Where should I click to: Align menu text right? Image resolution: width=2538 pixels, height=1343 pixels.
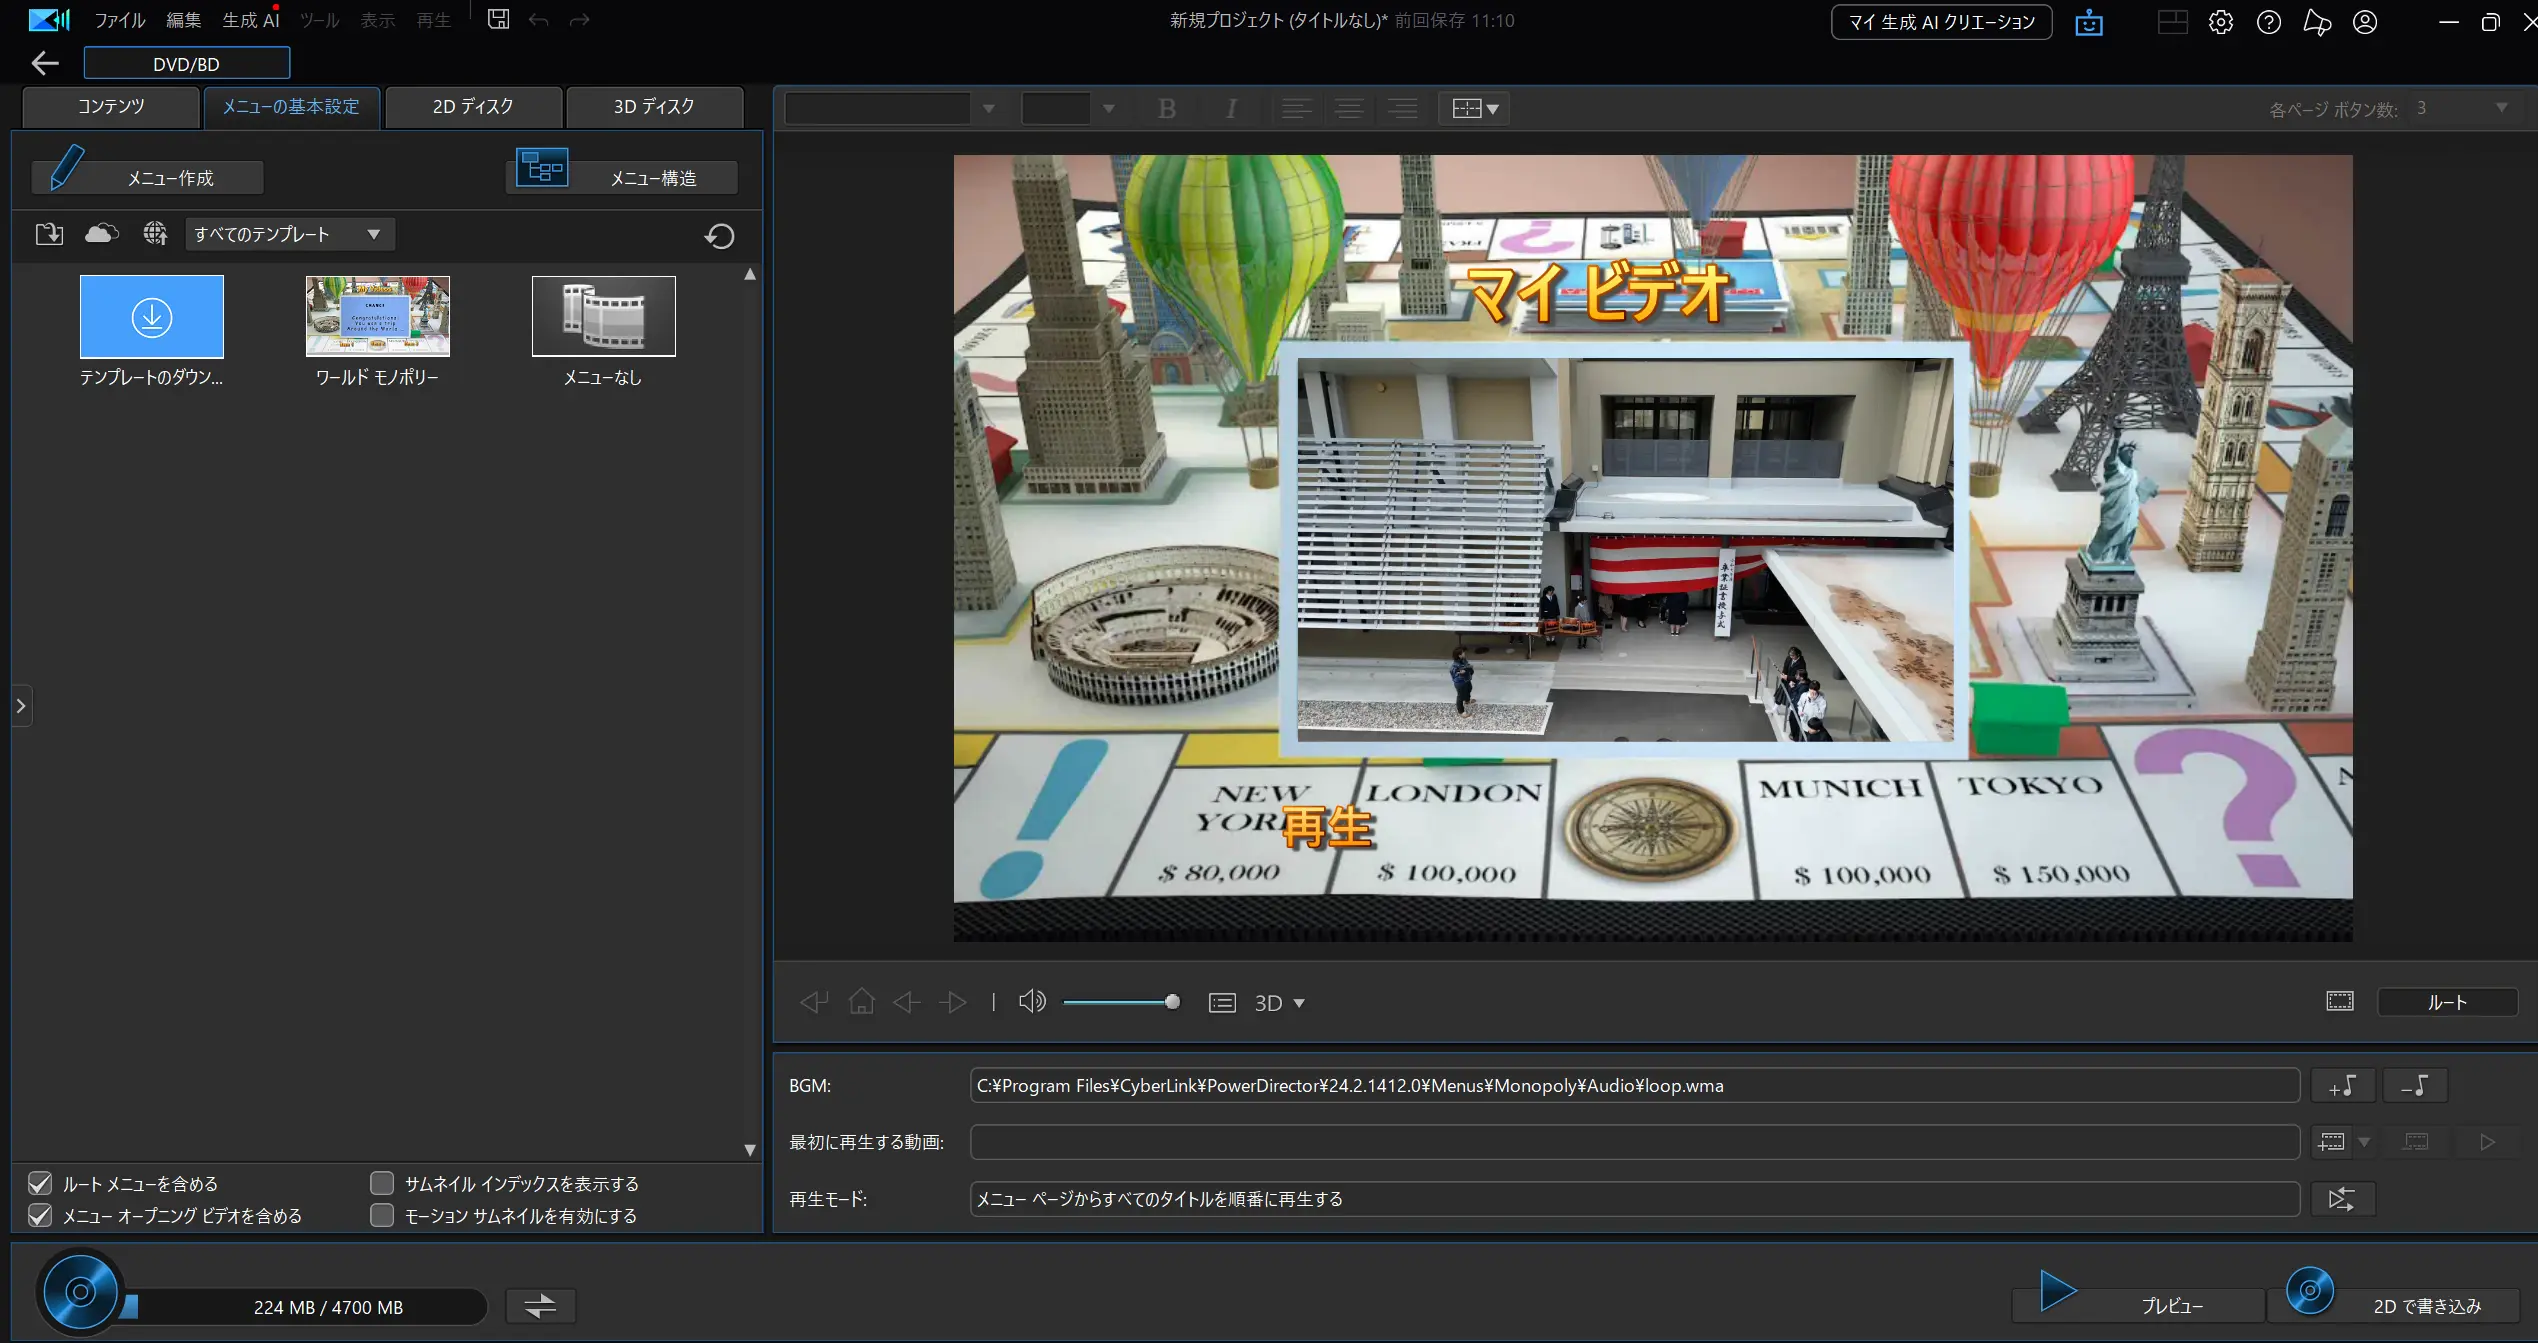coord(1402,108)
